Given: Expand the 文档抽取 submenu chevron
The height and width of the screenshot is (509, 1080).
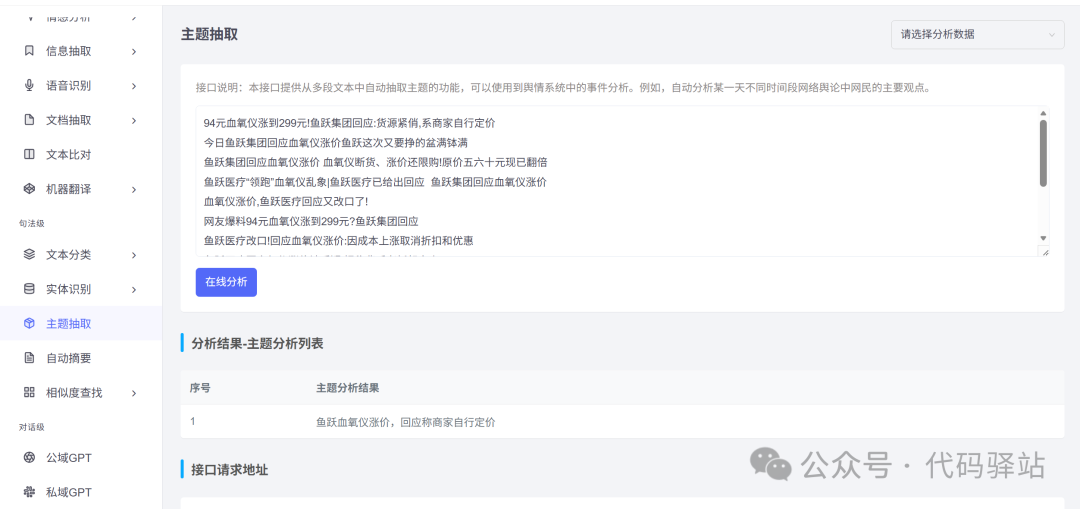Looking at the screenshot, I should (134, 120).
